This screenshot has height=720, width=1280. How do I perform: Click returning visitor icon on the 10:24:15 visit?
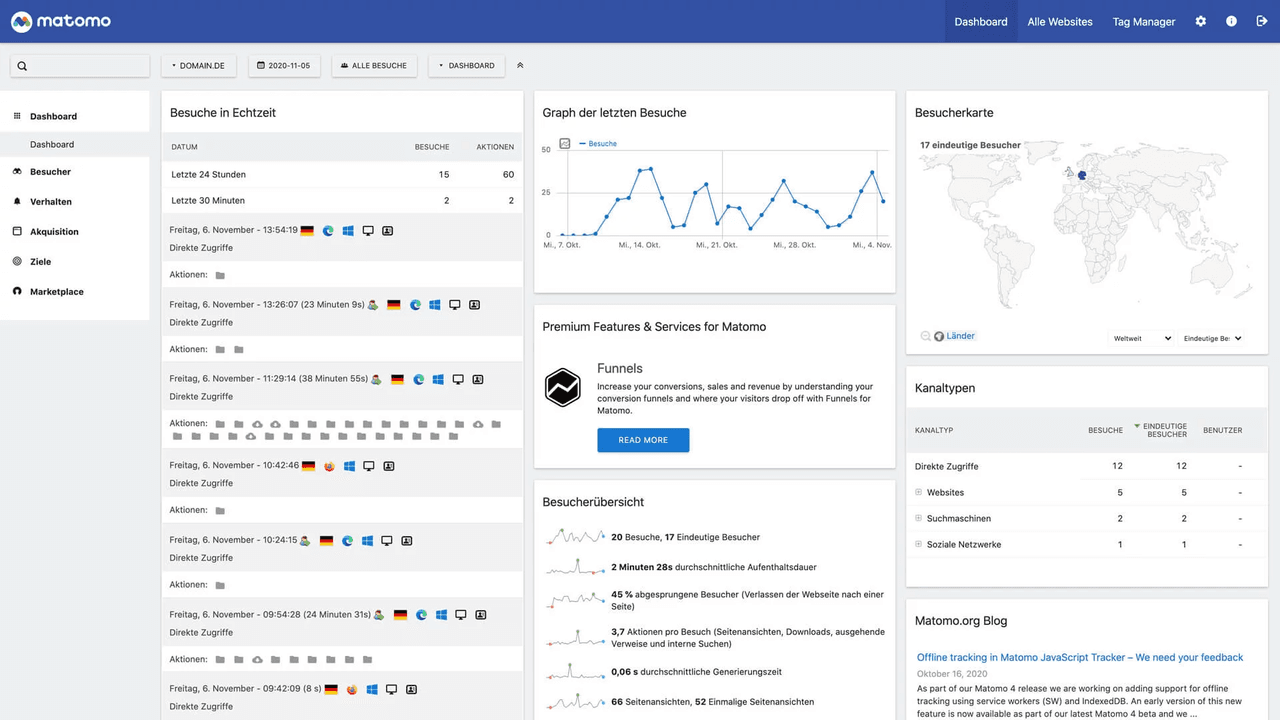point(305,541)
